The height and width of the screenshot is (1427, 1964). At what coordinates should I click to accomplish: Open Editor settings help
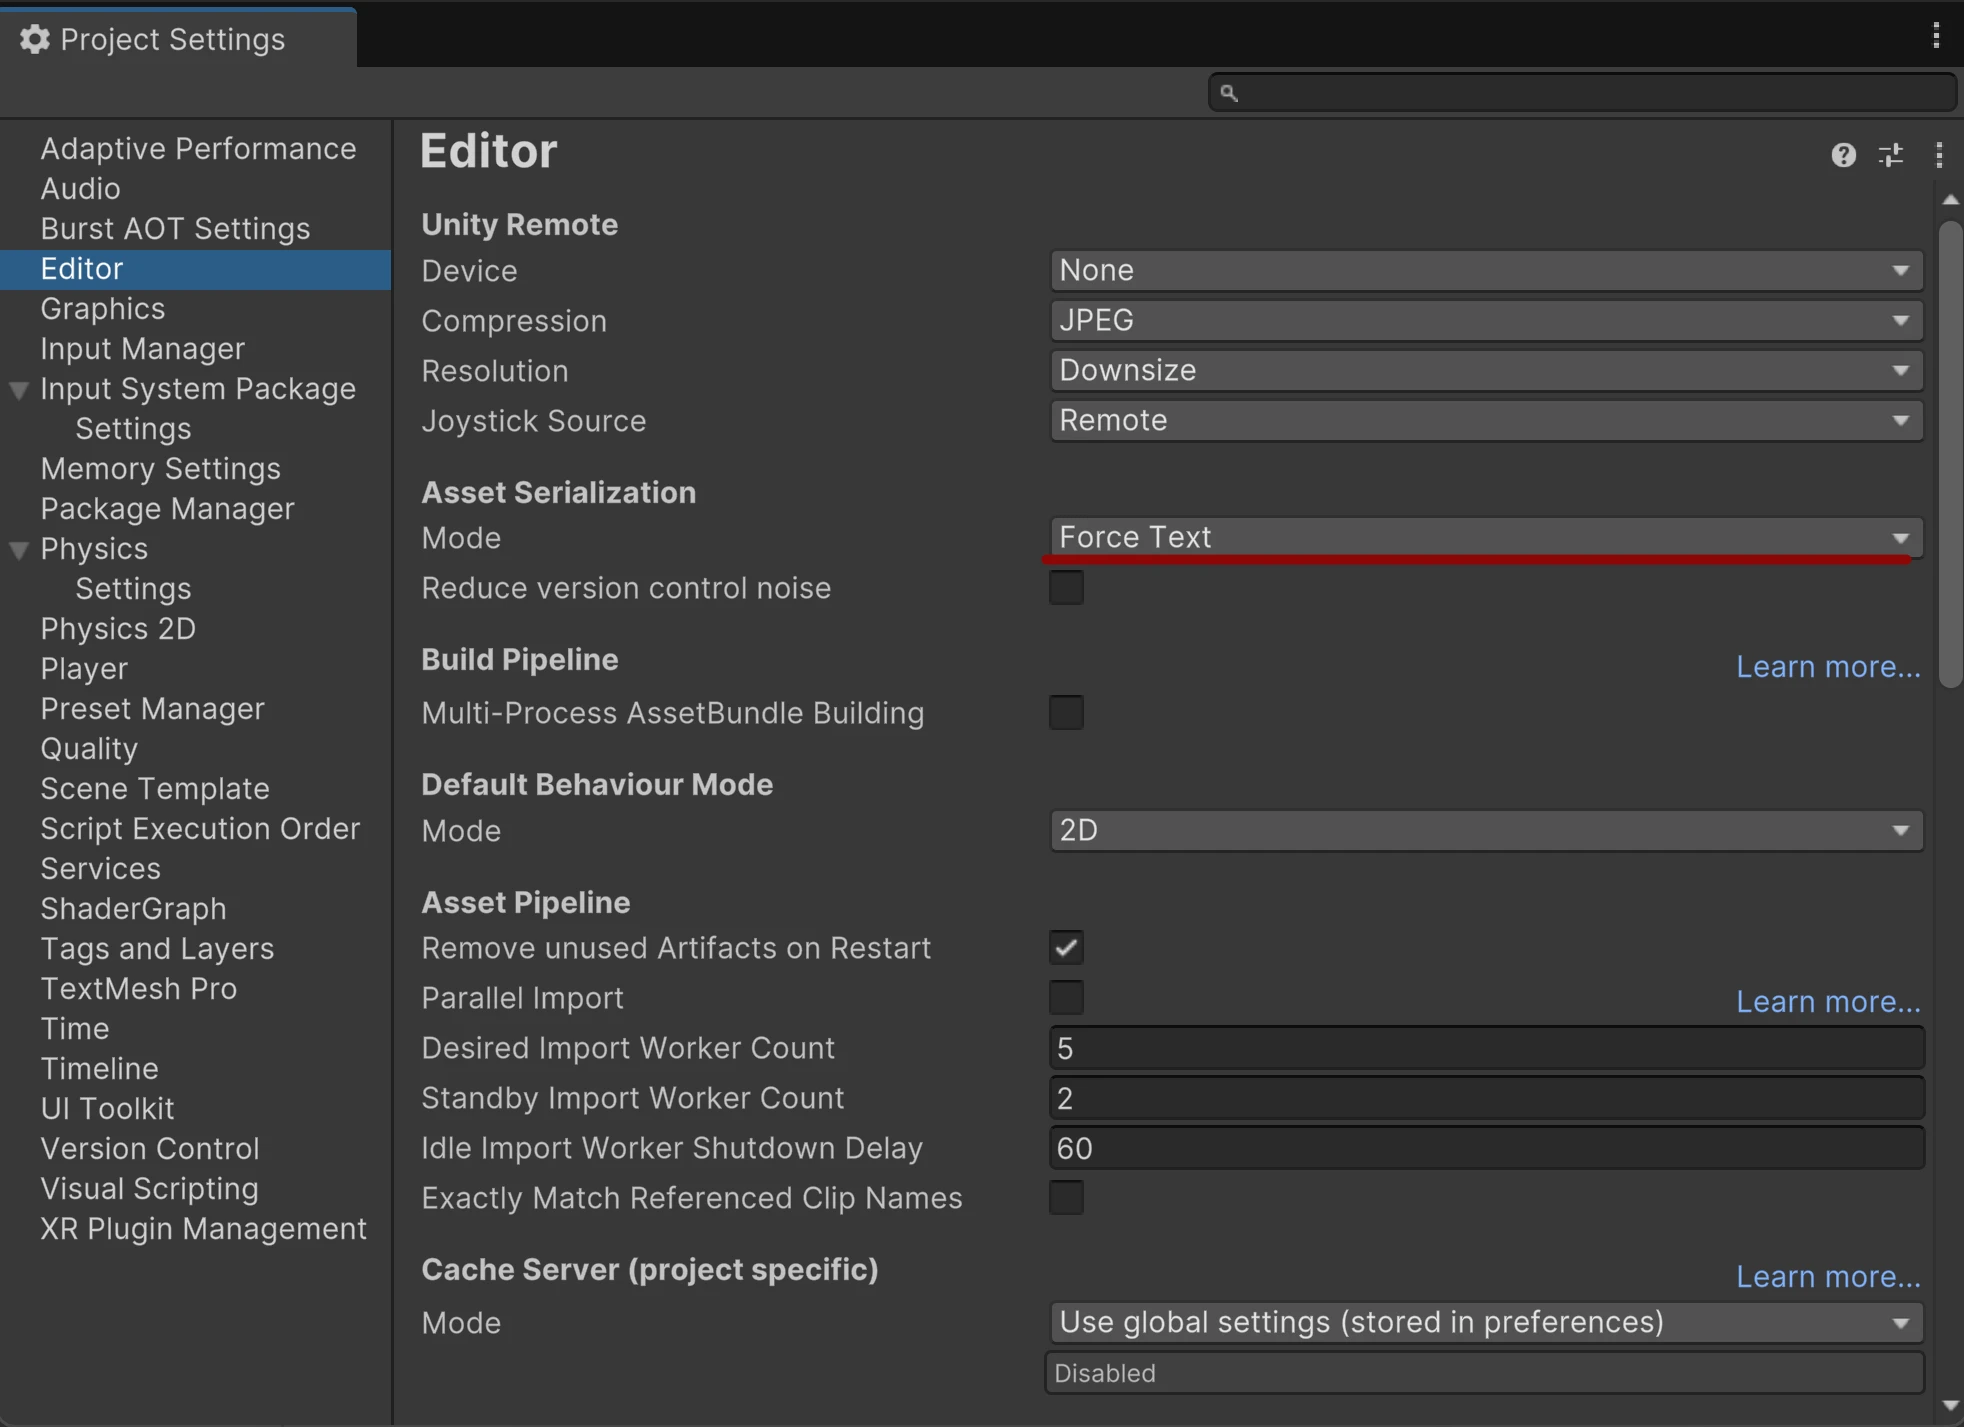coord(1843,155)
